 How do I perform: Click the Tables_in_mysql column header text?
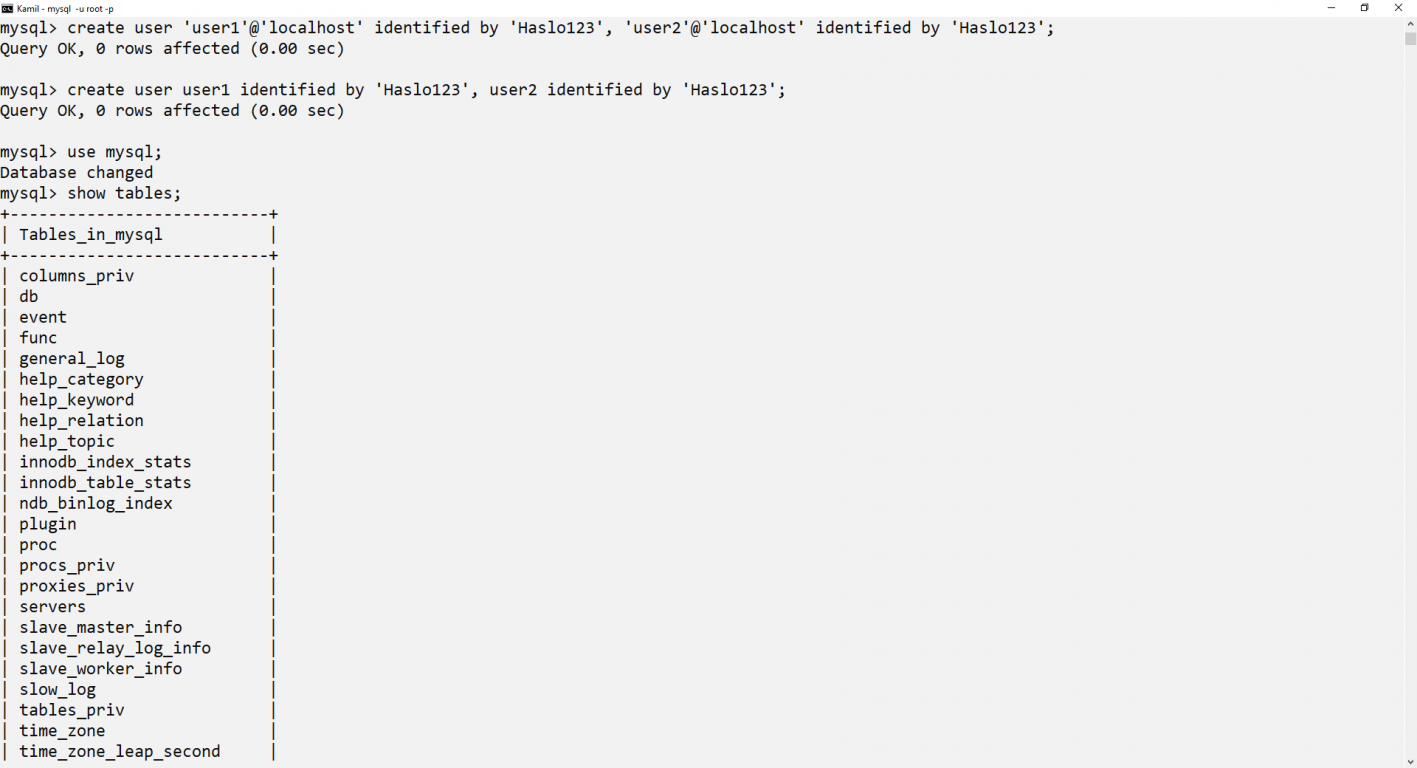click(x=91, y=235)
